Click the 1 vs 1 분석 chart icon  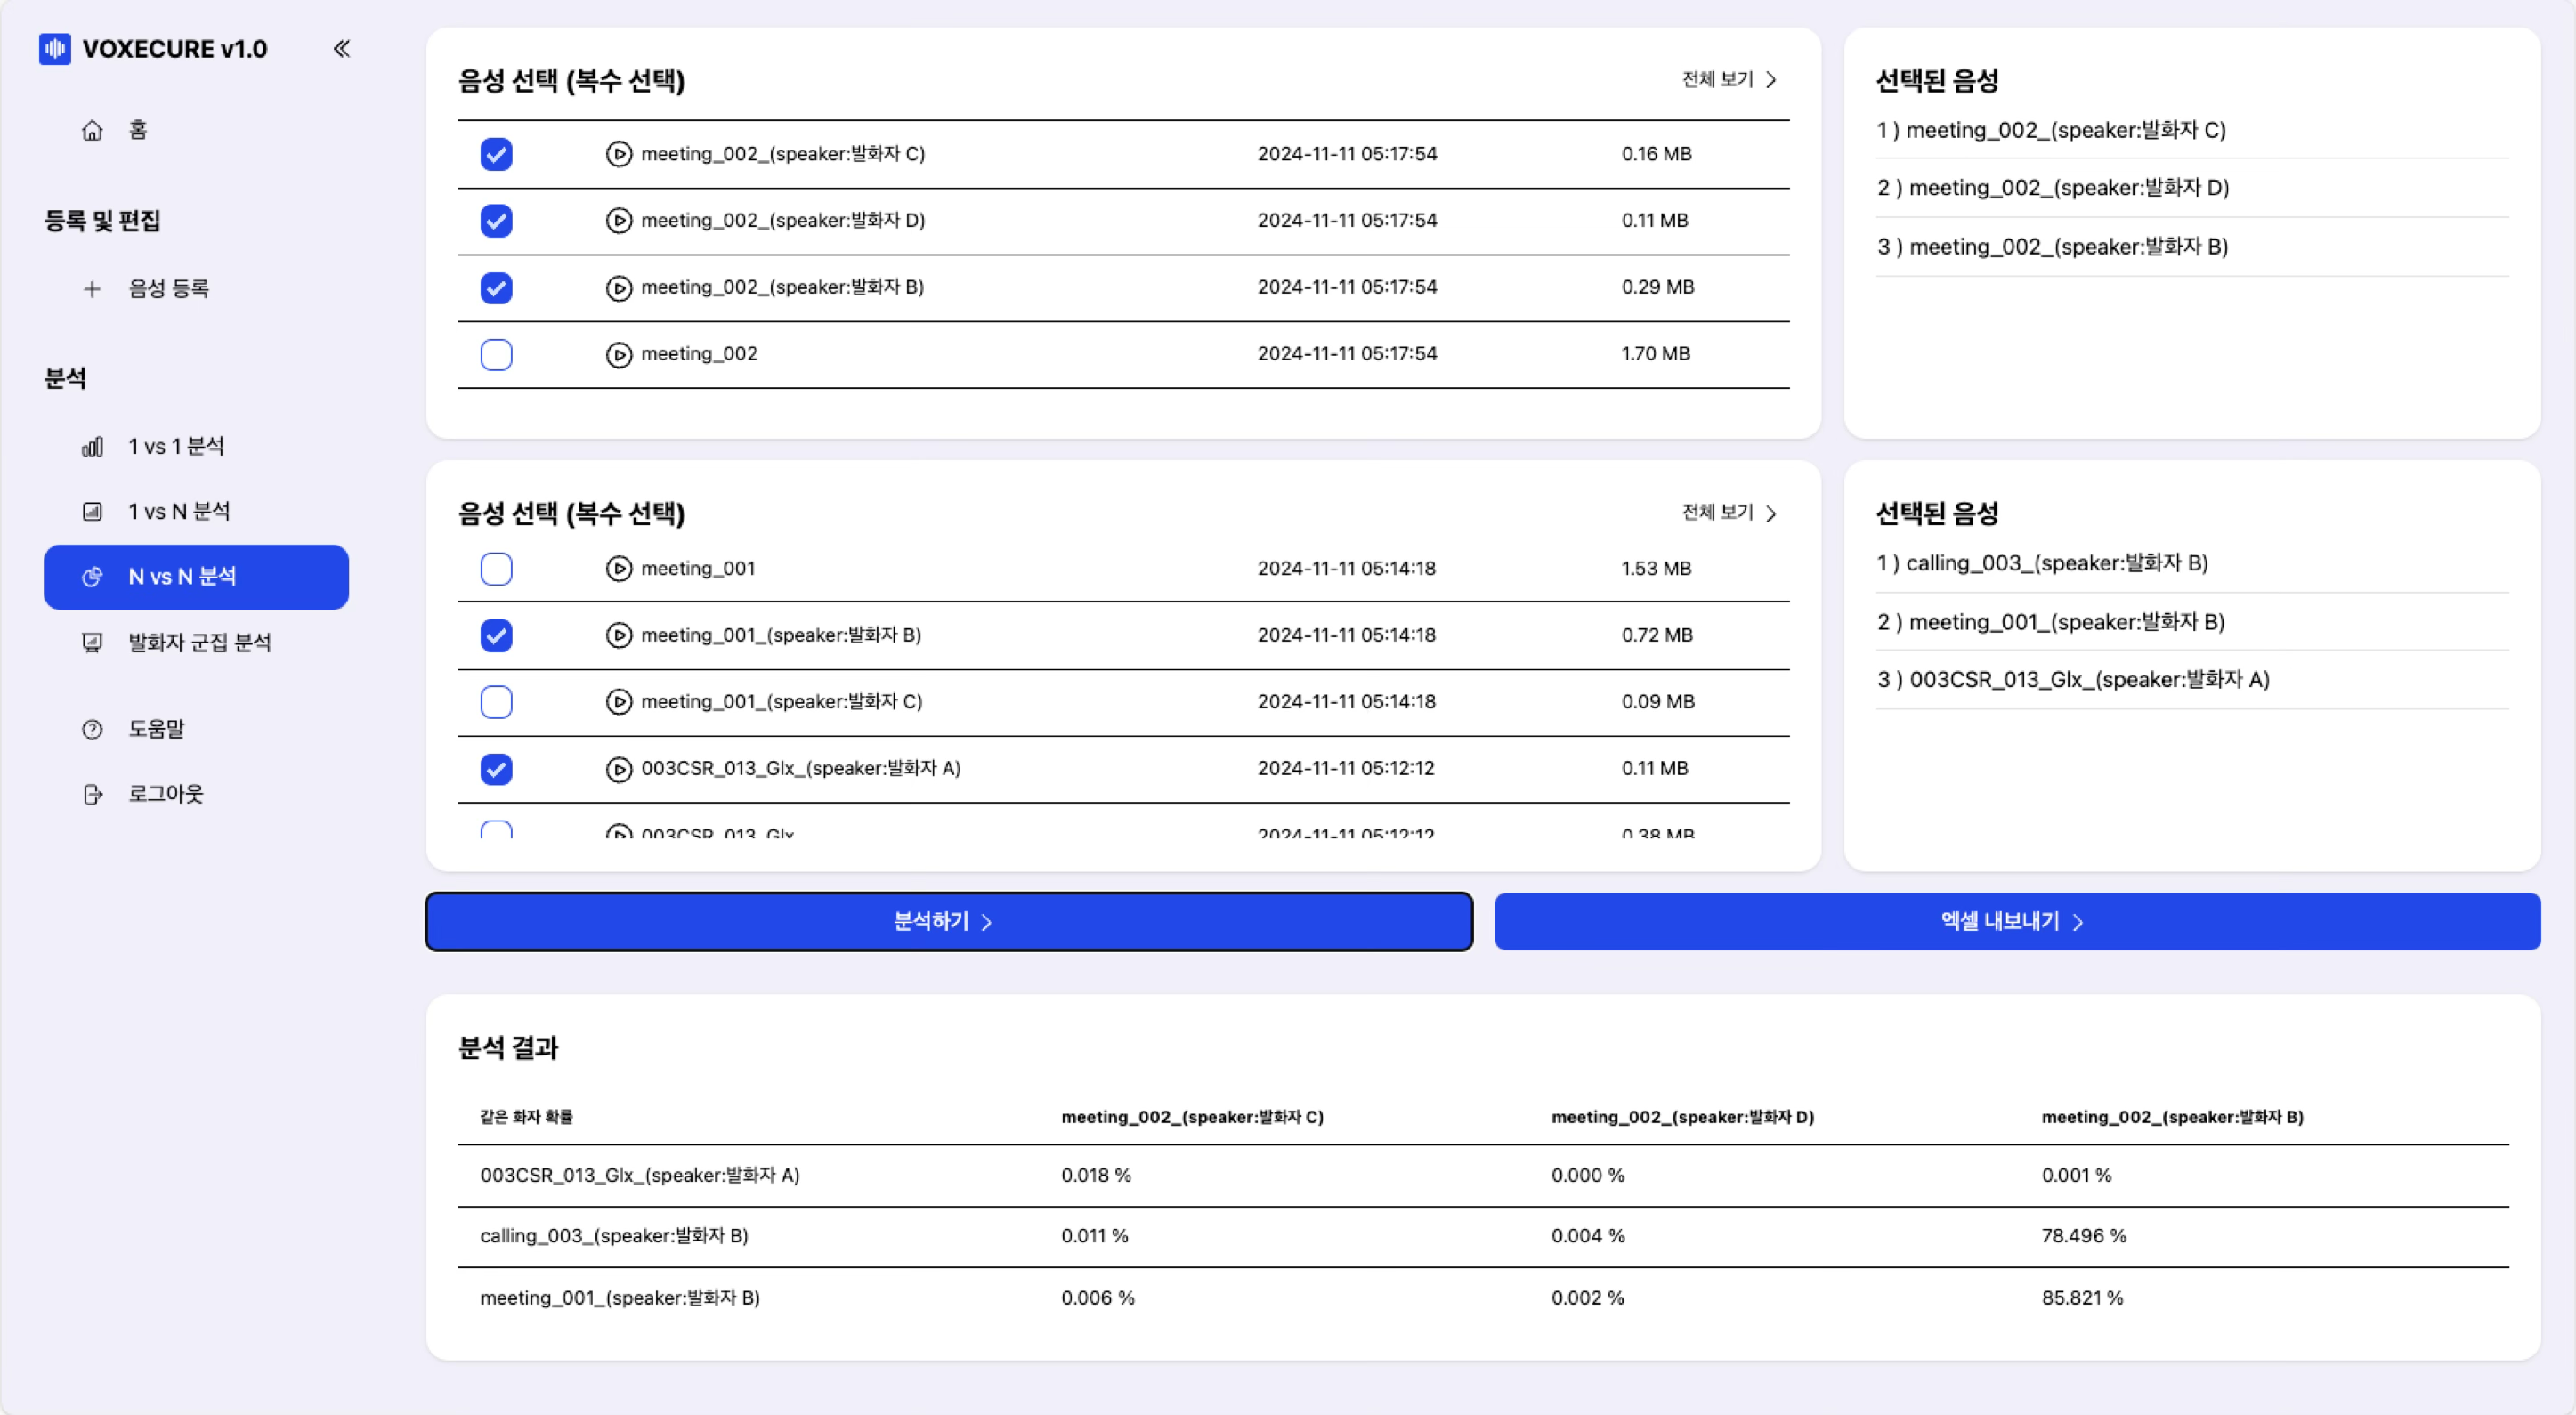tap(92, 446)
